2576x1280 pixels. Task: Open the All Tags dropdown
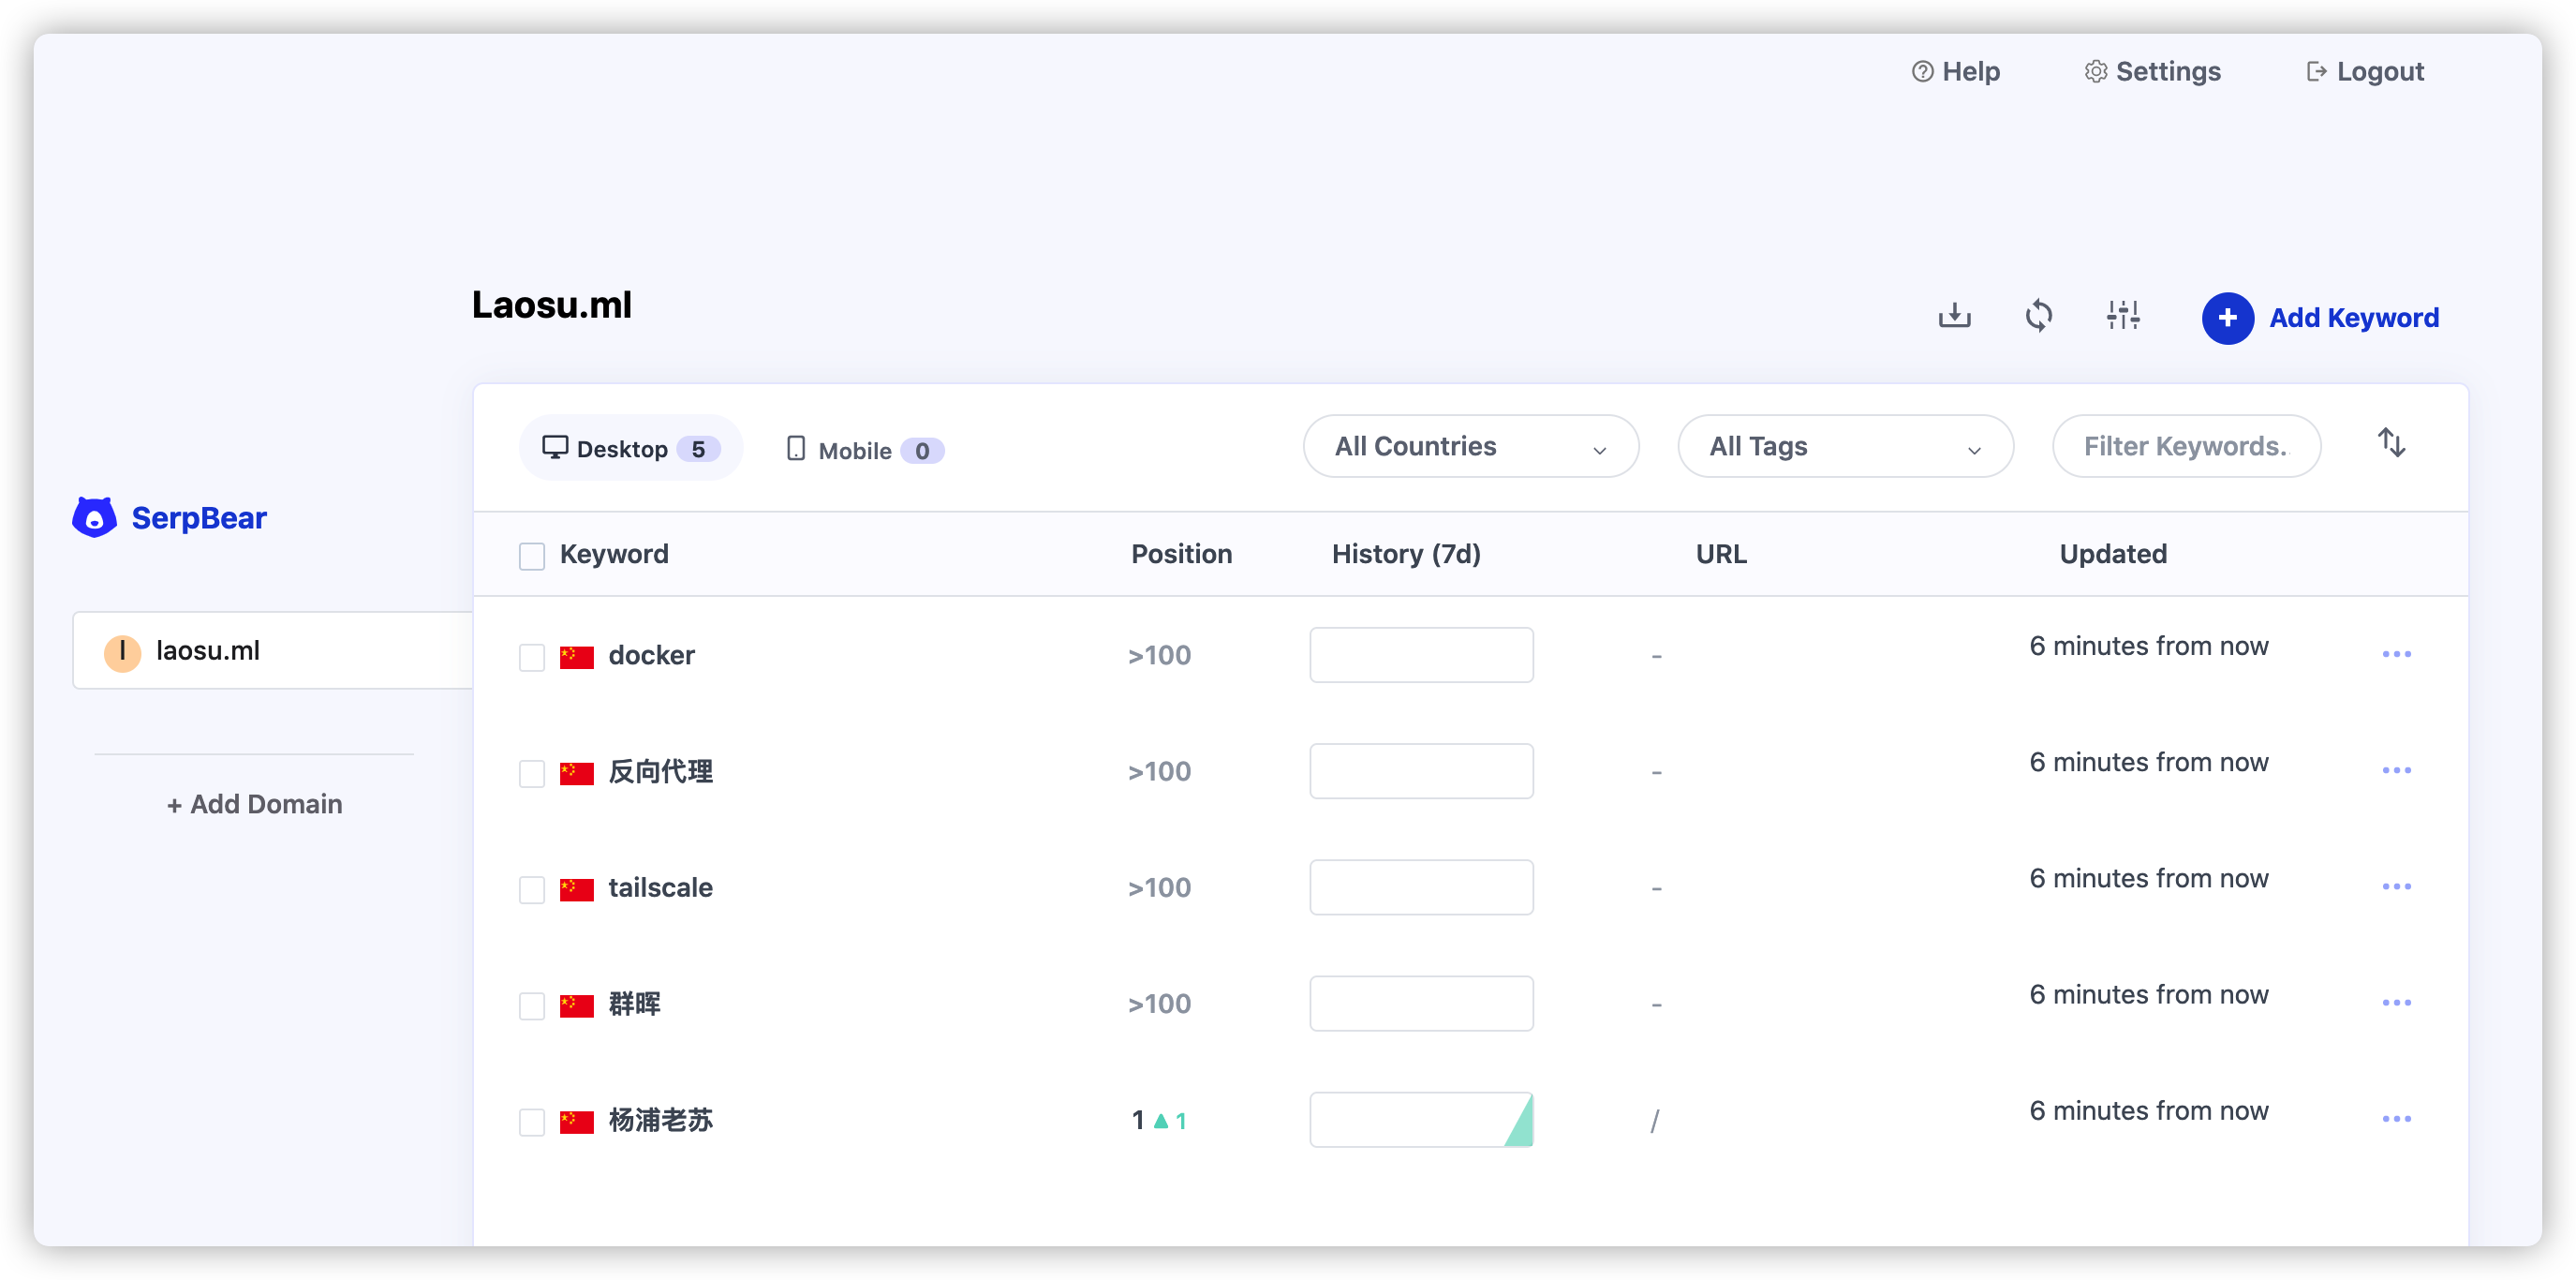click(1844, 447)
